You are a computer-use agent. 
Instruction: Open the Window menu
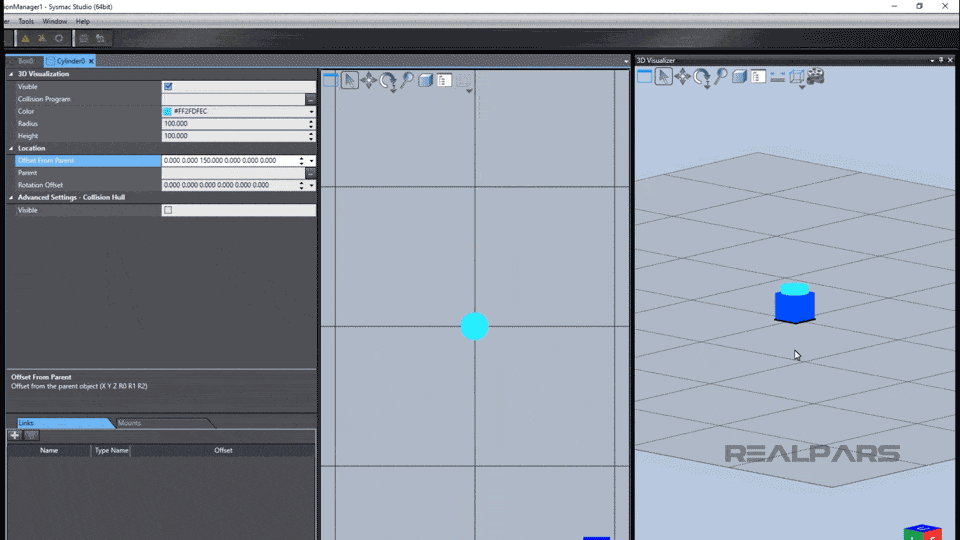coord(54,21)
